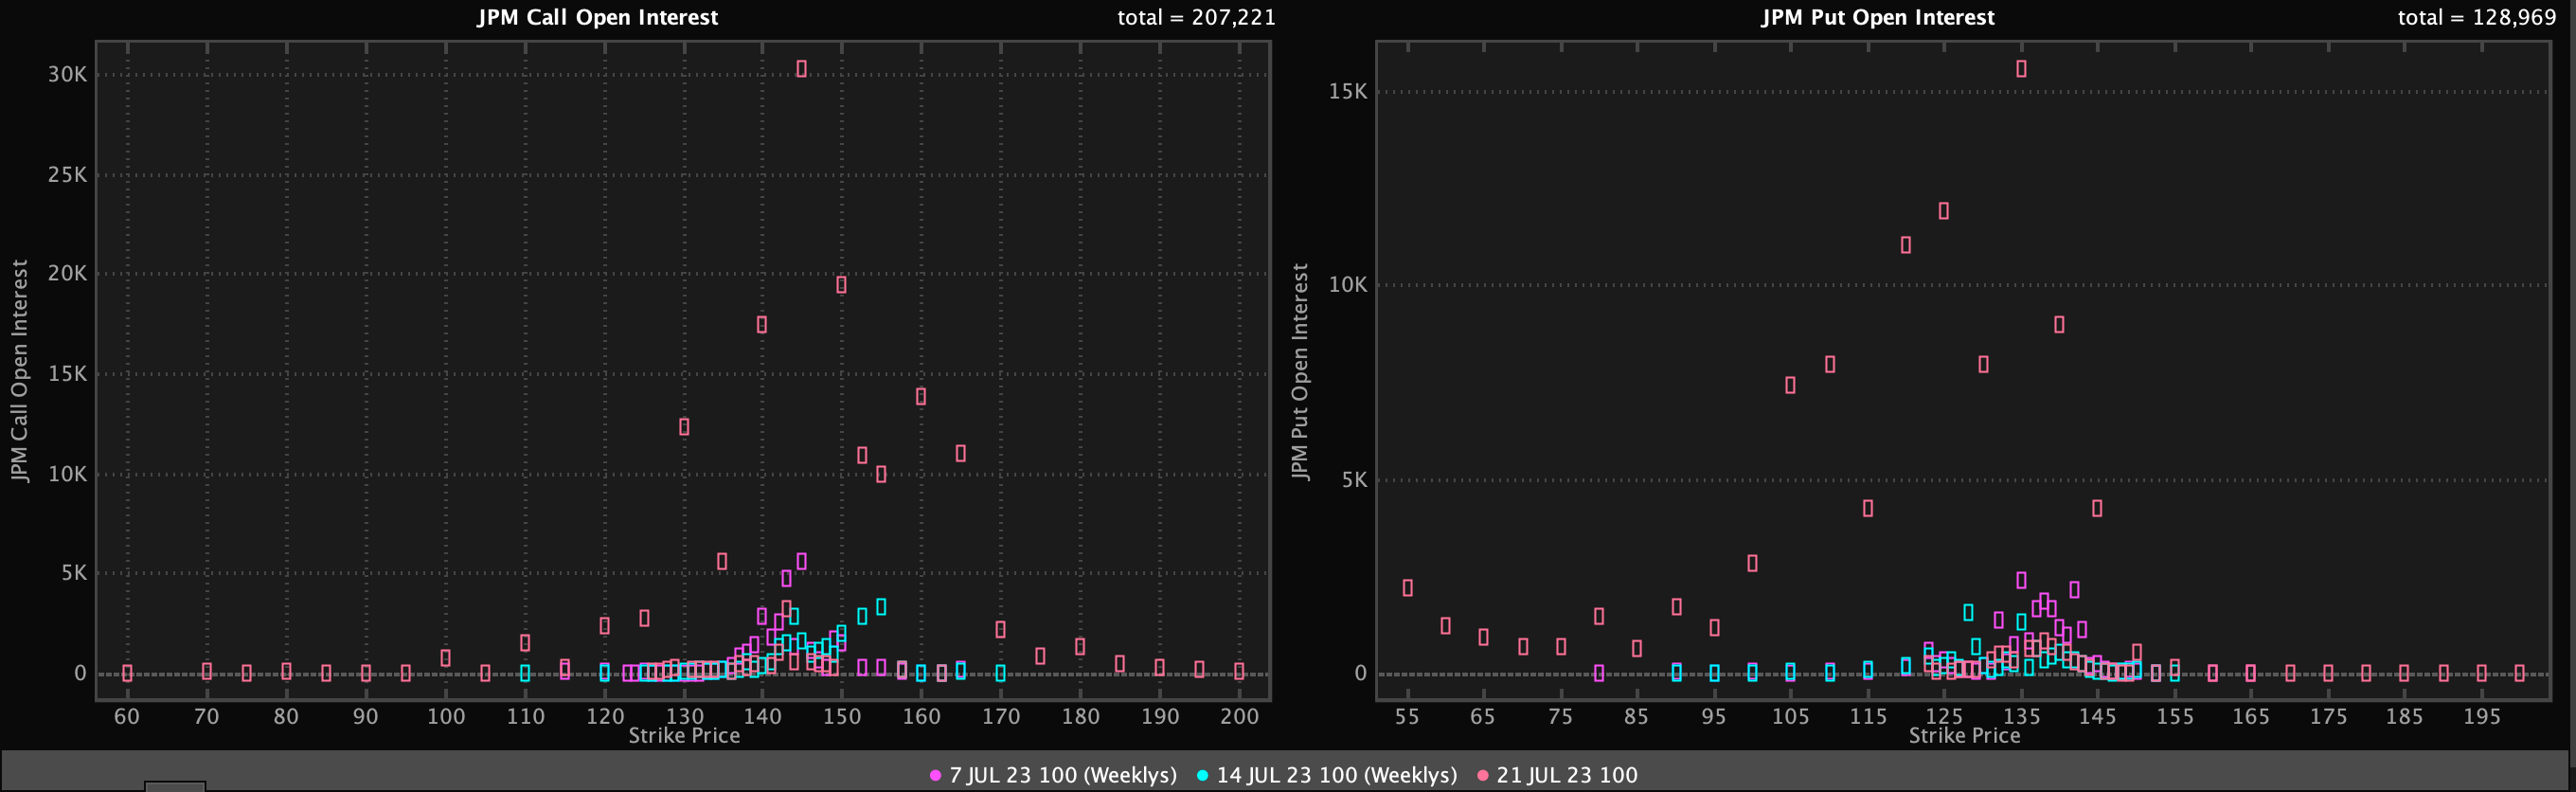Click the 25K tick on call y-axis
This screenshot has height=792, width=2576.
point(68,175)
